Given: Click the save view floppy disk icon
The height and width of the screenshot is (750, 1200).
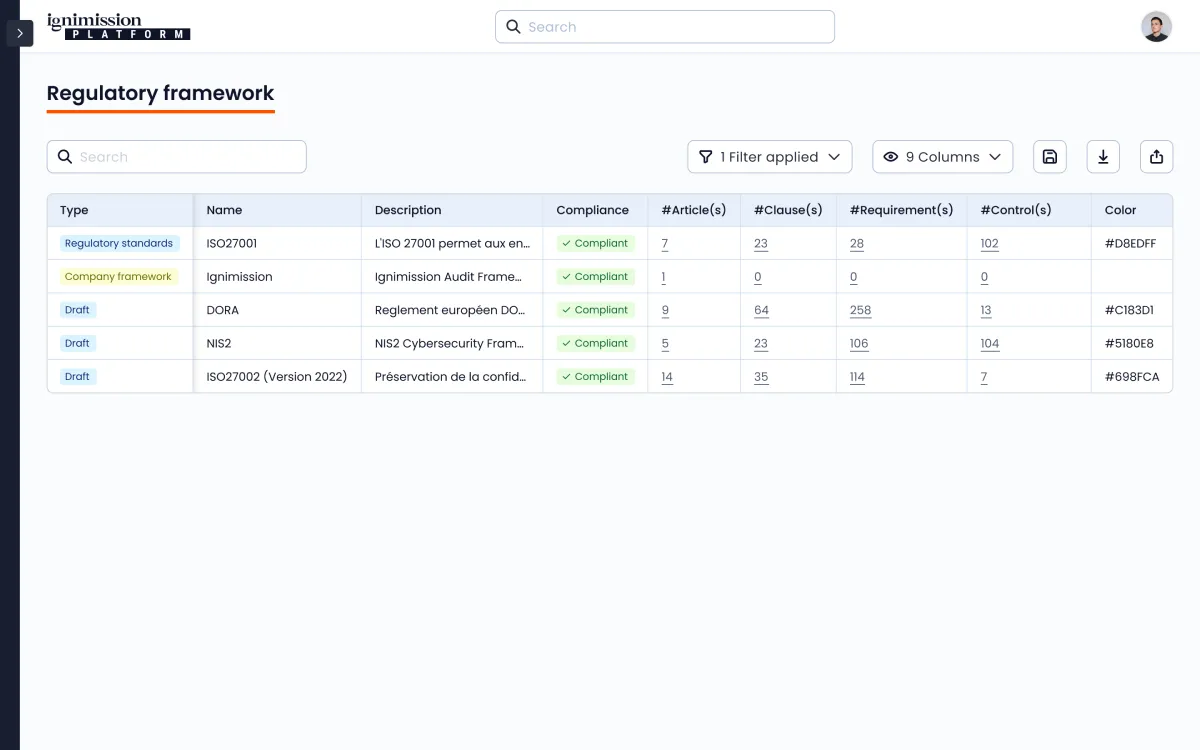Looking at the screenshot, I should tap(1049, 157).
